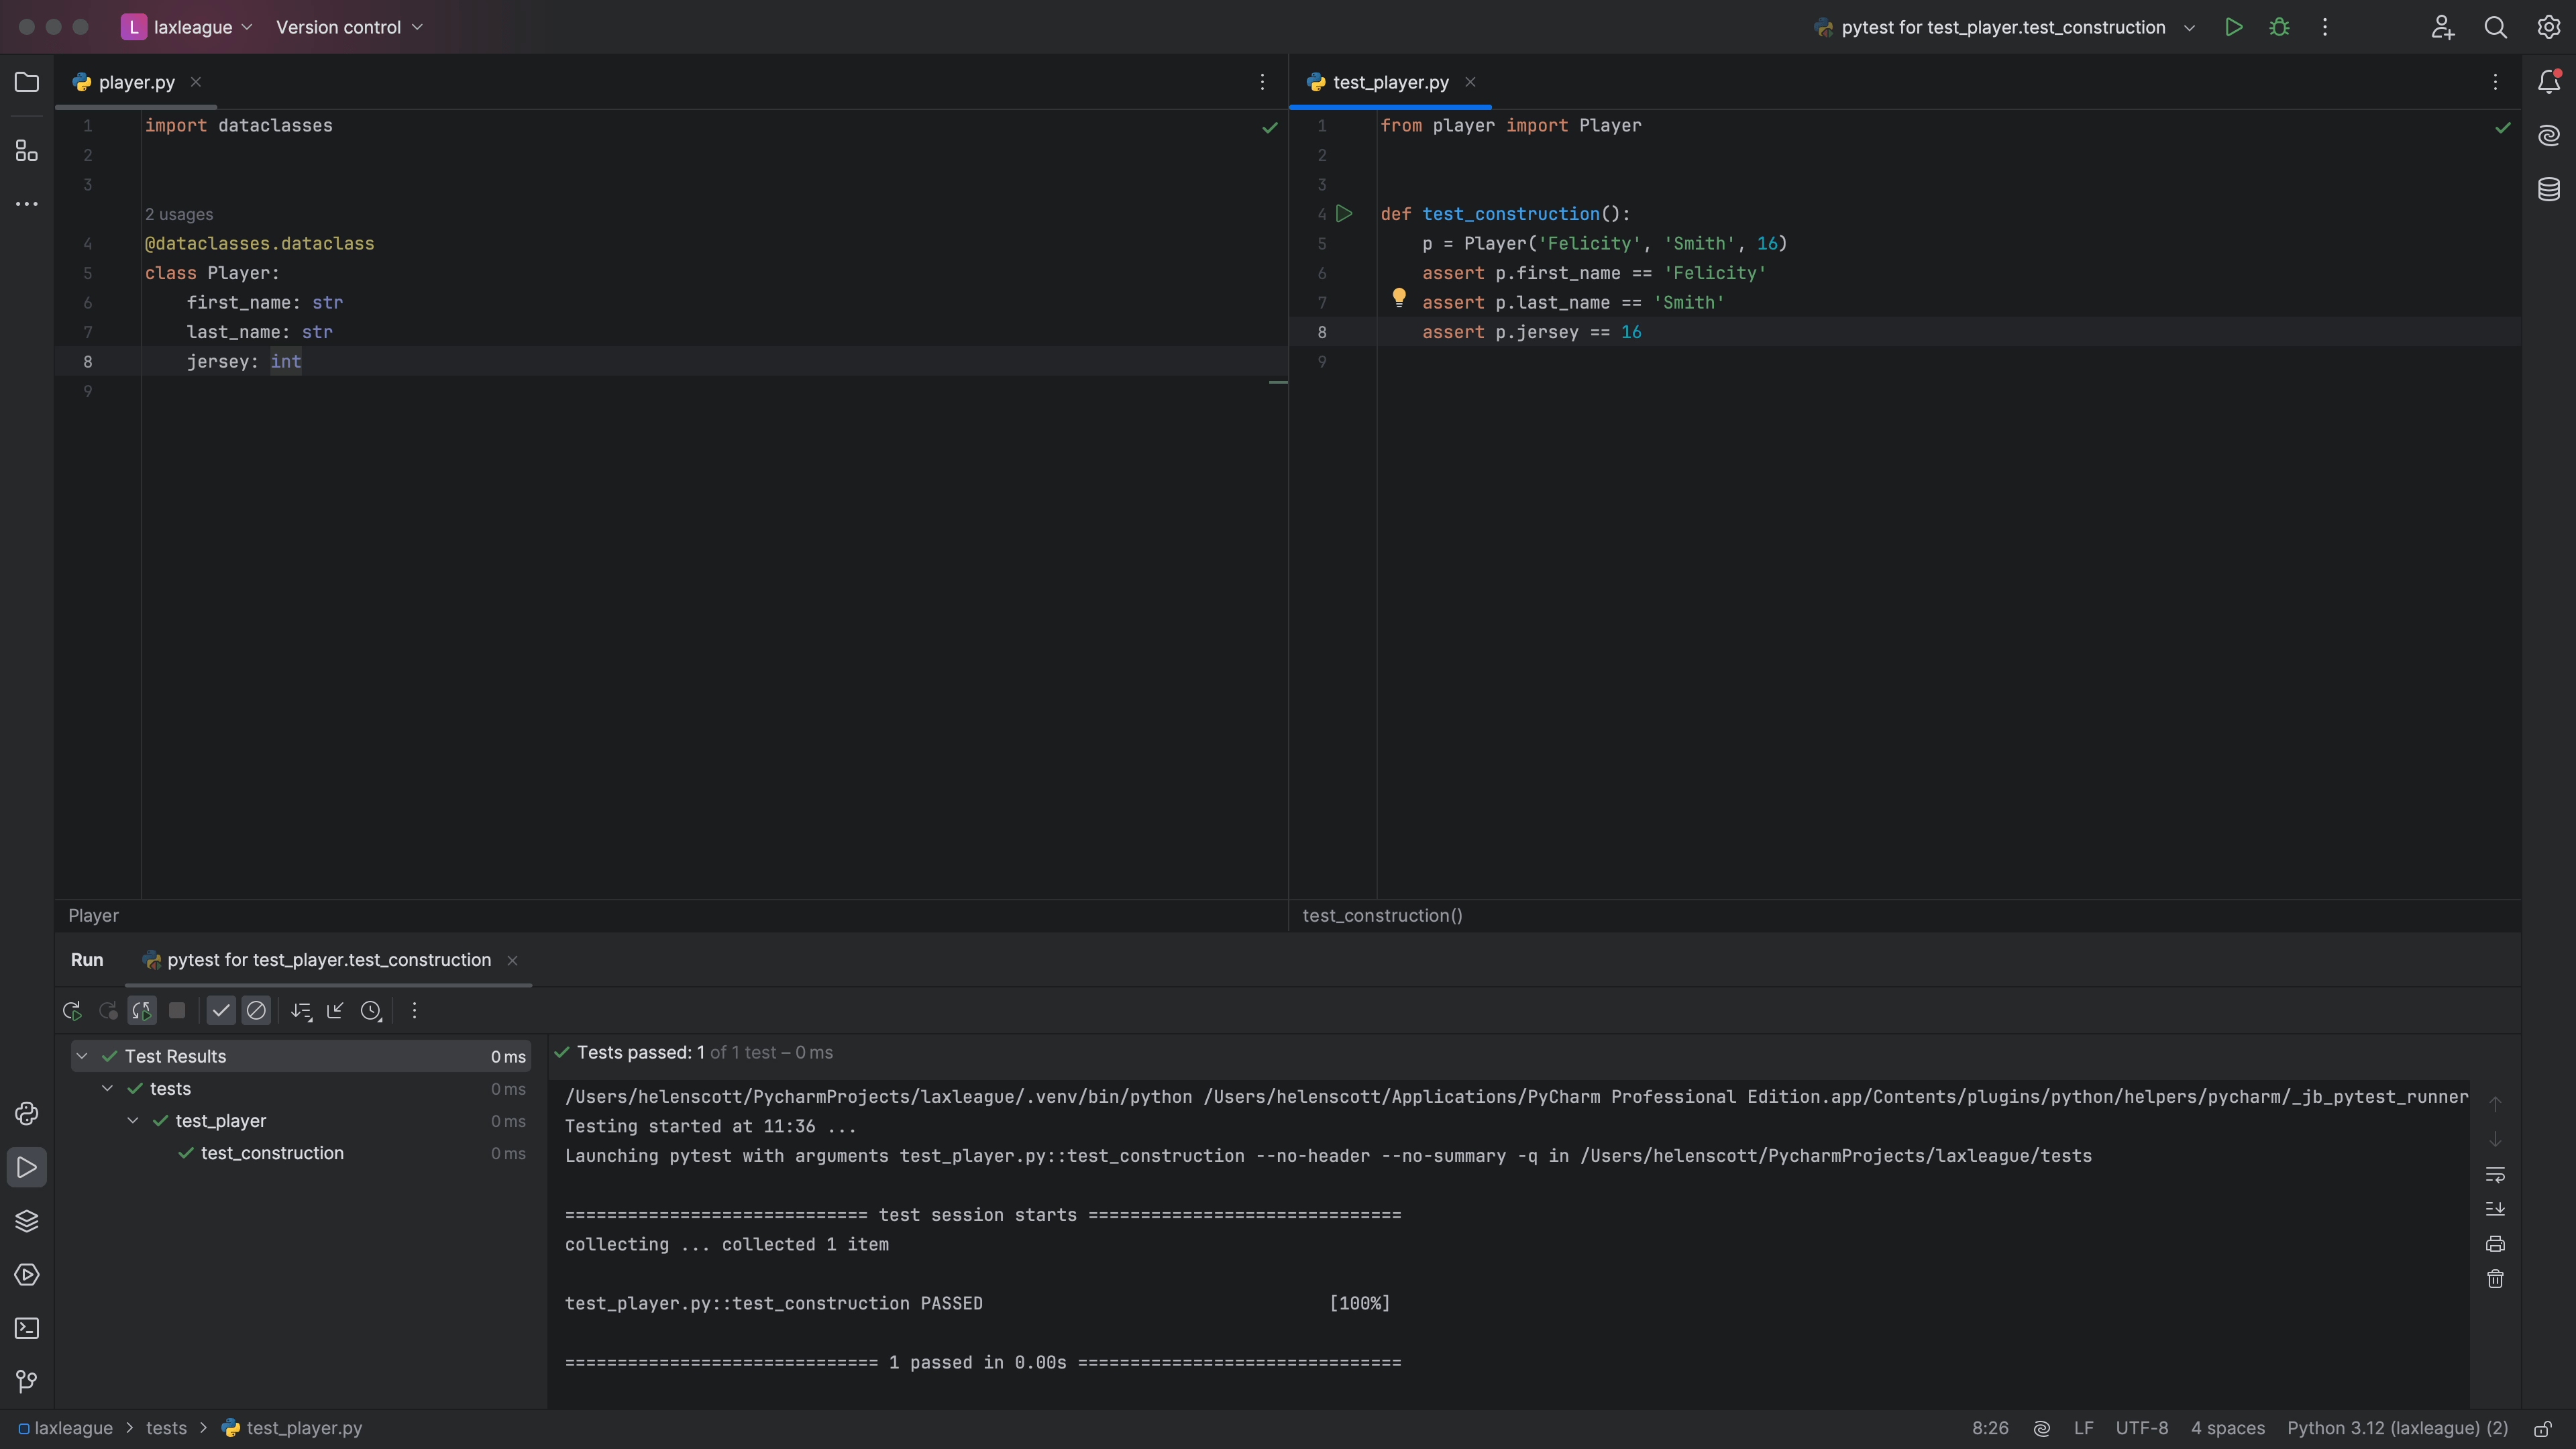Image resolution: width=2576 pixels, height=1449 pixels.
Task: Expand the Version control menu
Action: click(x=349, y=27)
